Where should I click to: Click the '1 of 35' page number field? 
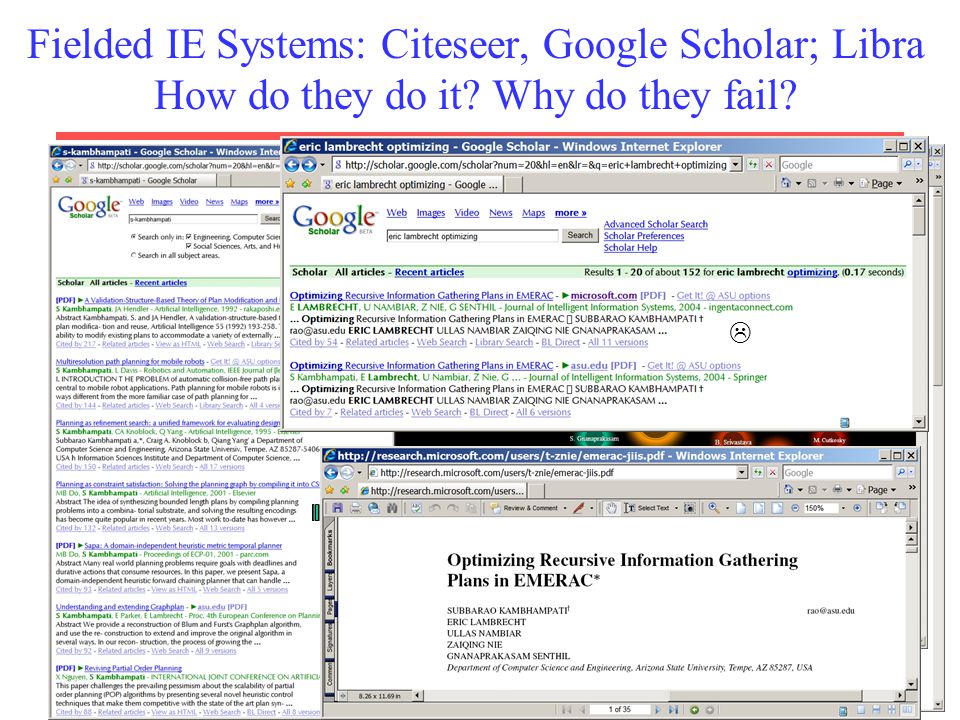[x=620, y=710]
